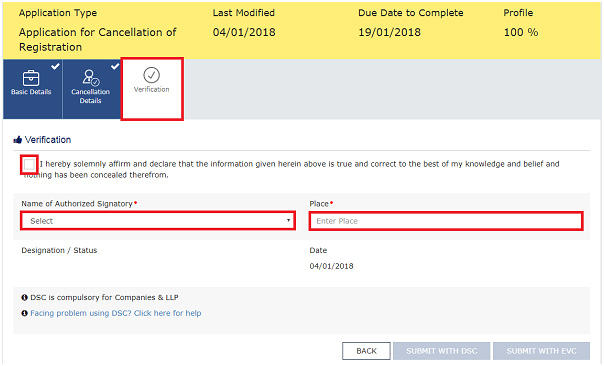Image resolution: width=604 pixels, height=366 pixels.
Task: Open the Name of Authorized Signatory dropdown
Action: [158, 221]
